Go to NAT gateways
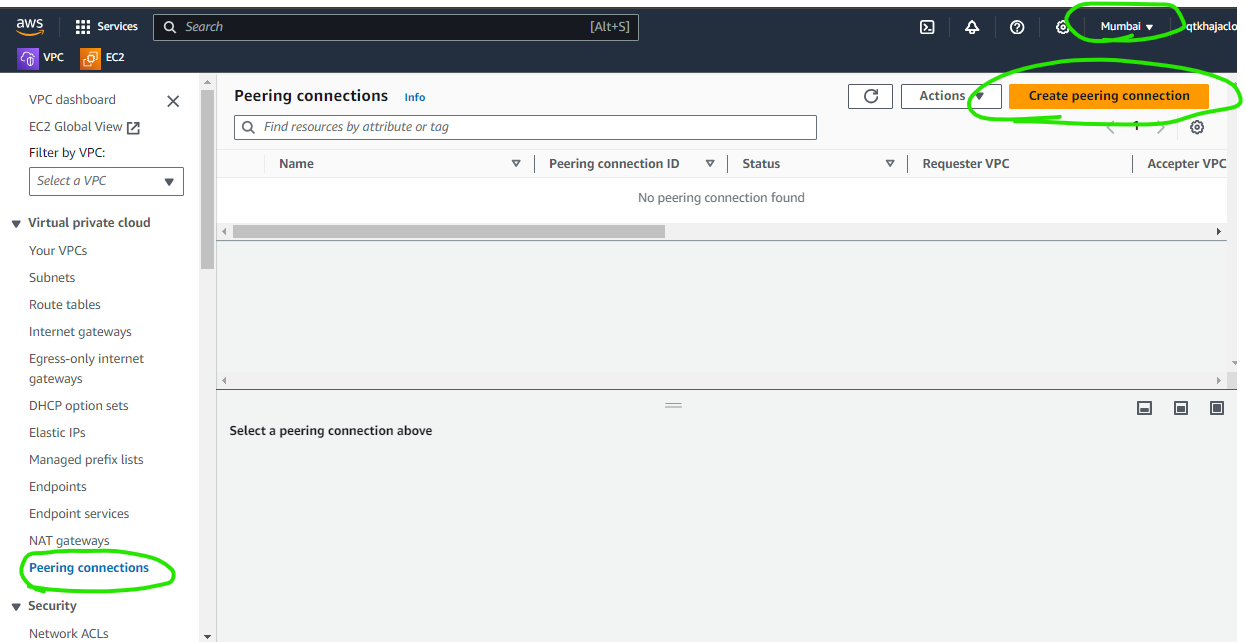Screen dimensions: 1246x642 pyautogui.click(x=69, y=541)
